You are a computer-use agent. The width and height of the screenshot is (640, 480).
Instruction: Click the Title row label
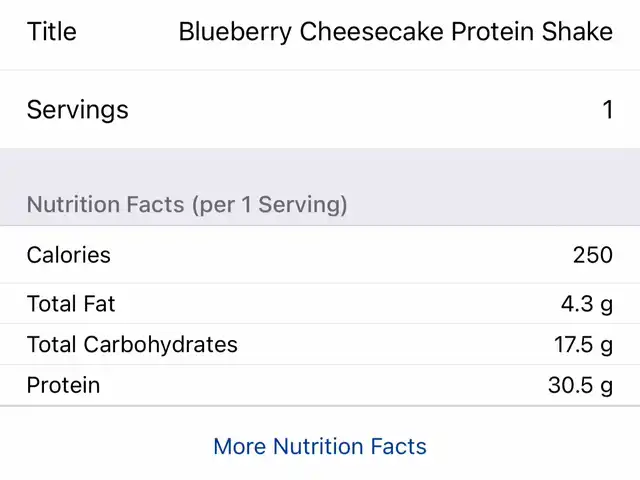pos(51,32)
